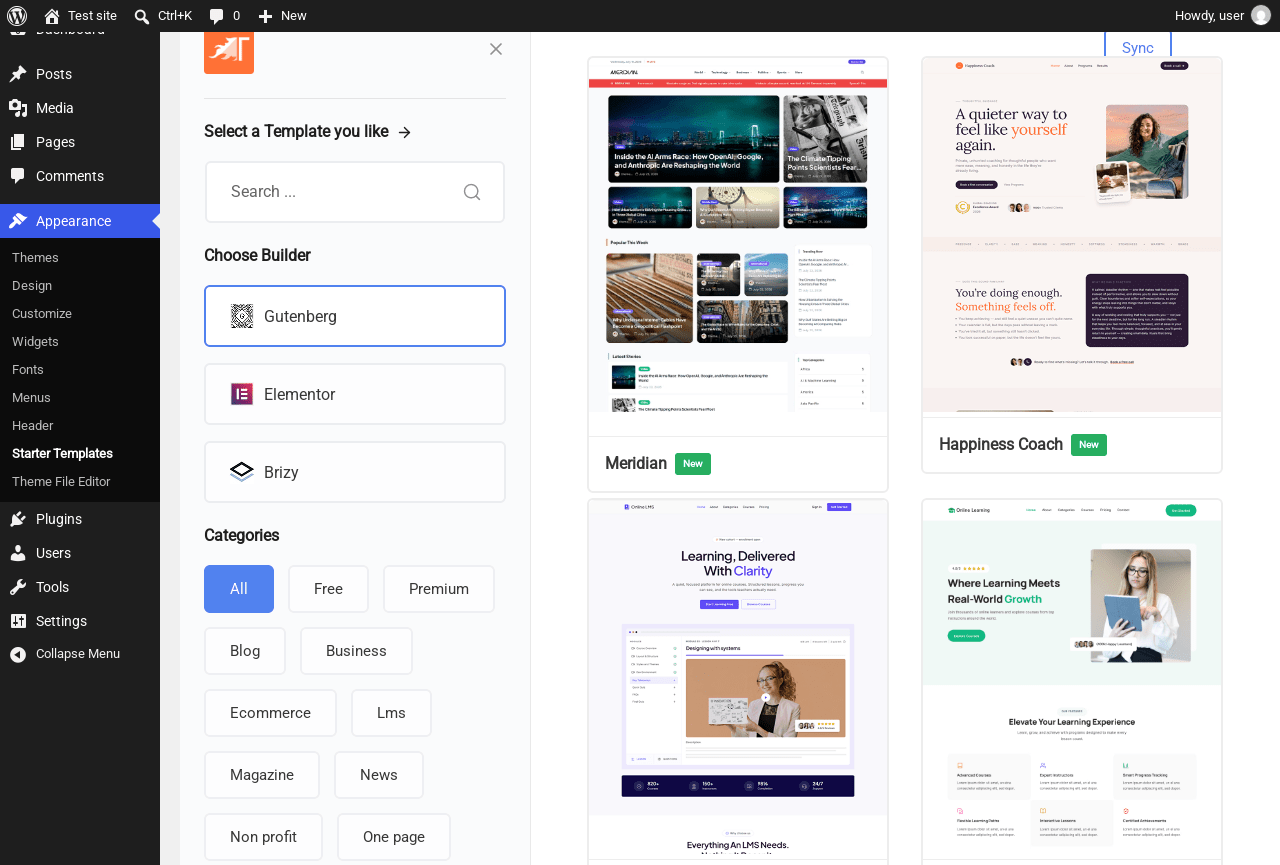The width and height of the screenshot is (1280, 865).
Task: Open Settings via its sliders icon
Action: [x=18, y=621]
